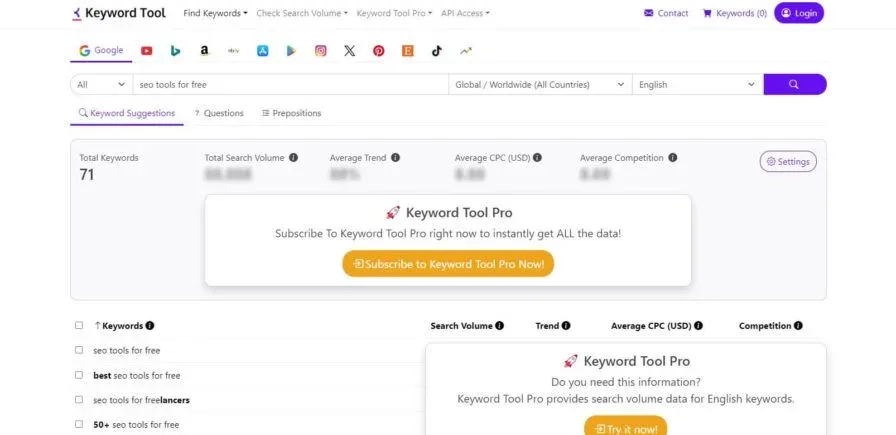Image resolution: width=896 pixels, height=435 pixels.
Task: Pick the Pinterest platform icon
Action: [378, 51]
